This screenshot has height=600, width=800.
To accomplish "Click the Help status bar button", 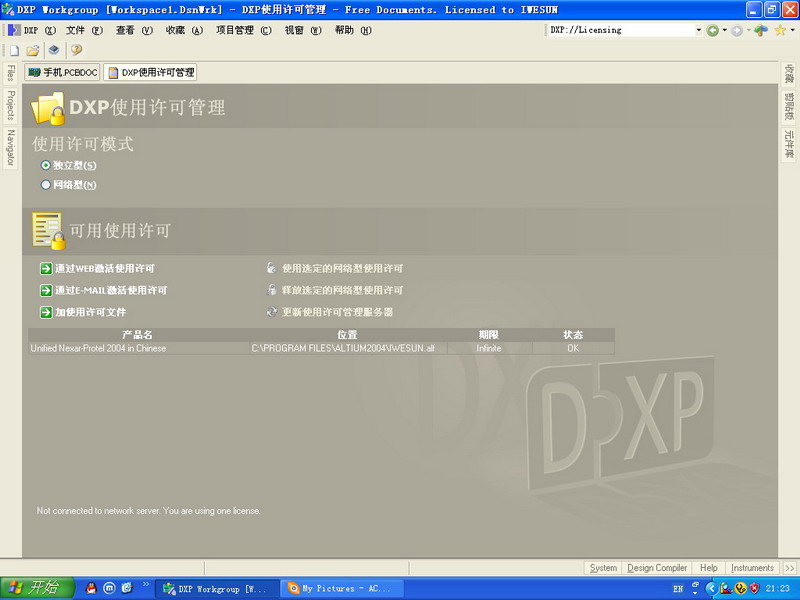I will click(x=709, y=568).
